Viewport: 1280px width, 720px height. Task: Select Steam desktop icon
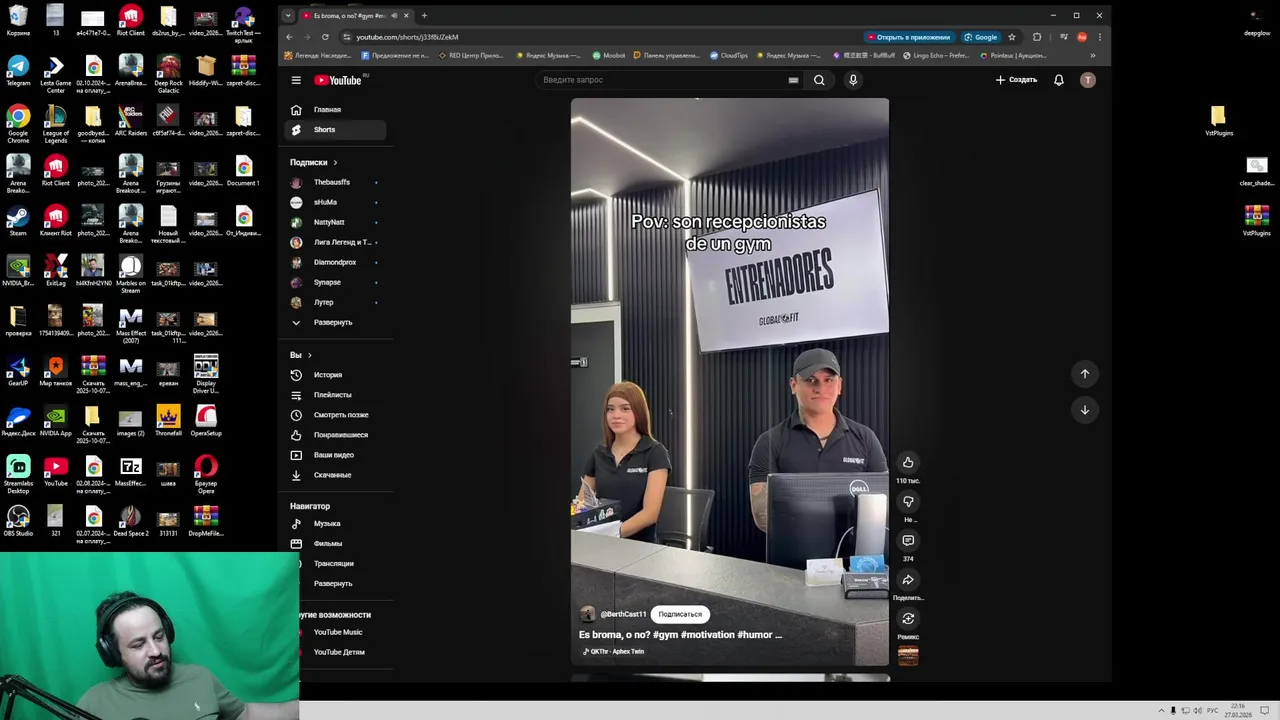click(x=18, y=221)
